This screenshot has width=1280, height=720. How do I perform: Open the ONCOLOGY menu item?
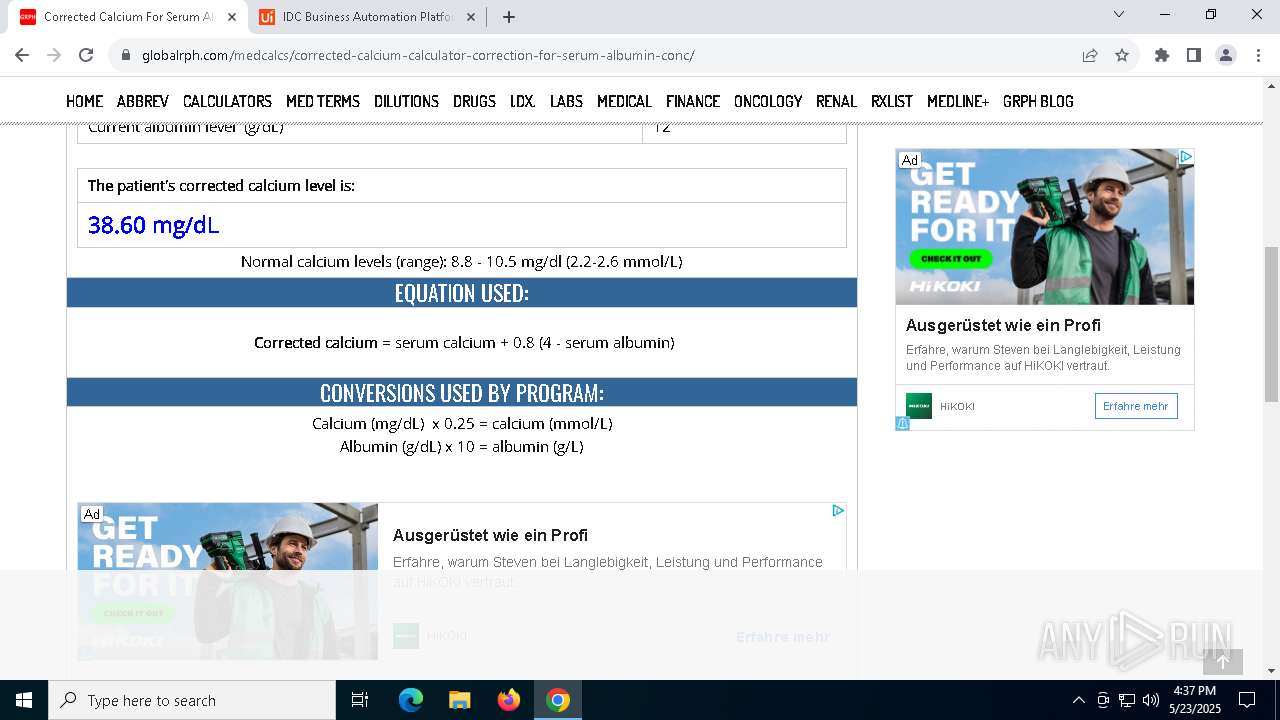pos(768,101)
